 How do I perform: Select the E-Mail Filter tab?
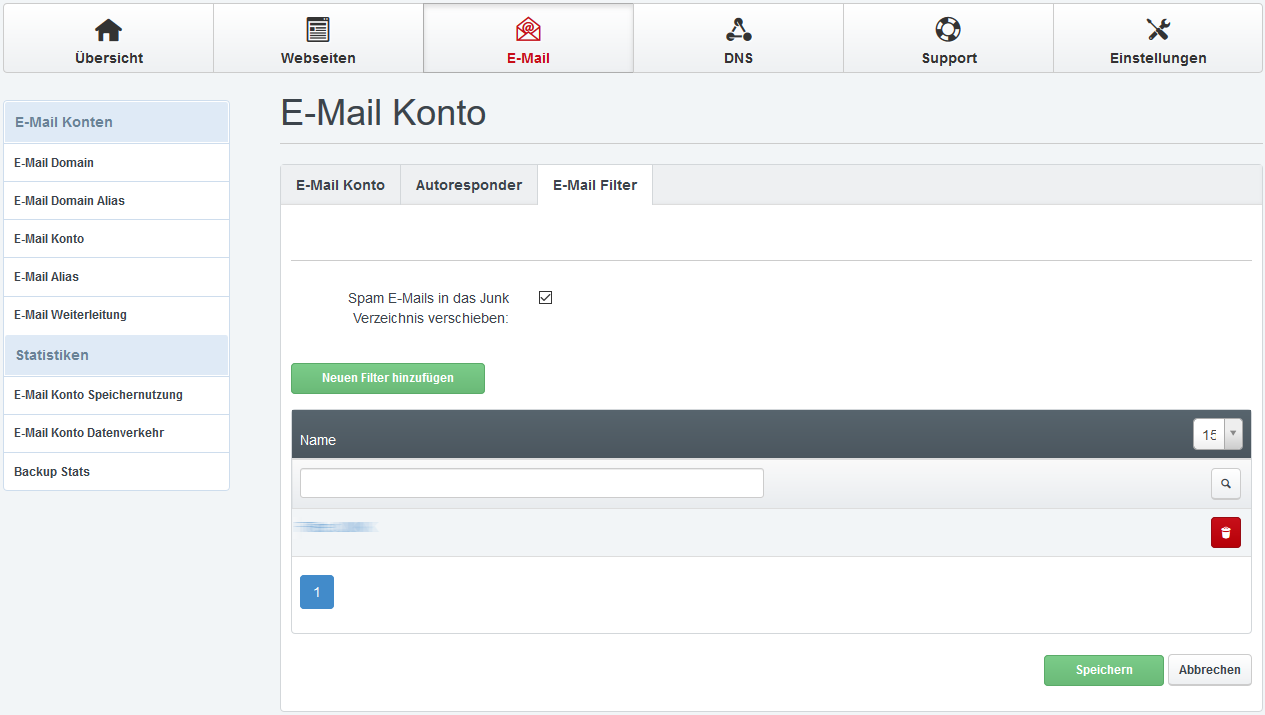pyautogui.click(x=595, y=185)
